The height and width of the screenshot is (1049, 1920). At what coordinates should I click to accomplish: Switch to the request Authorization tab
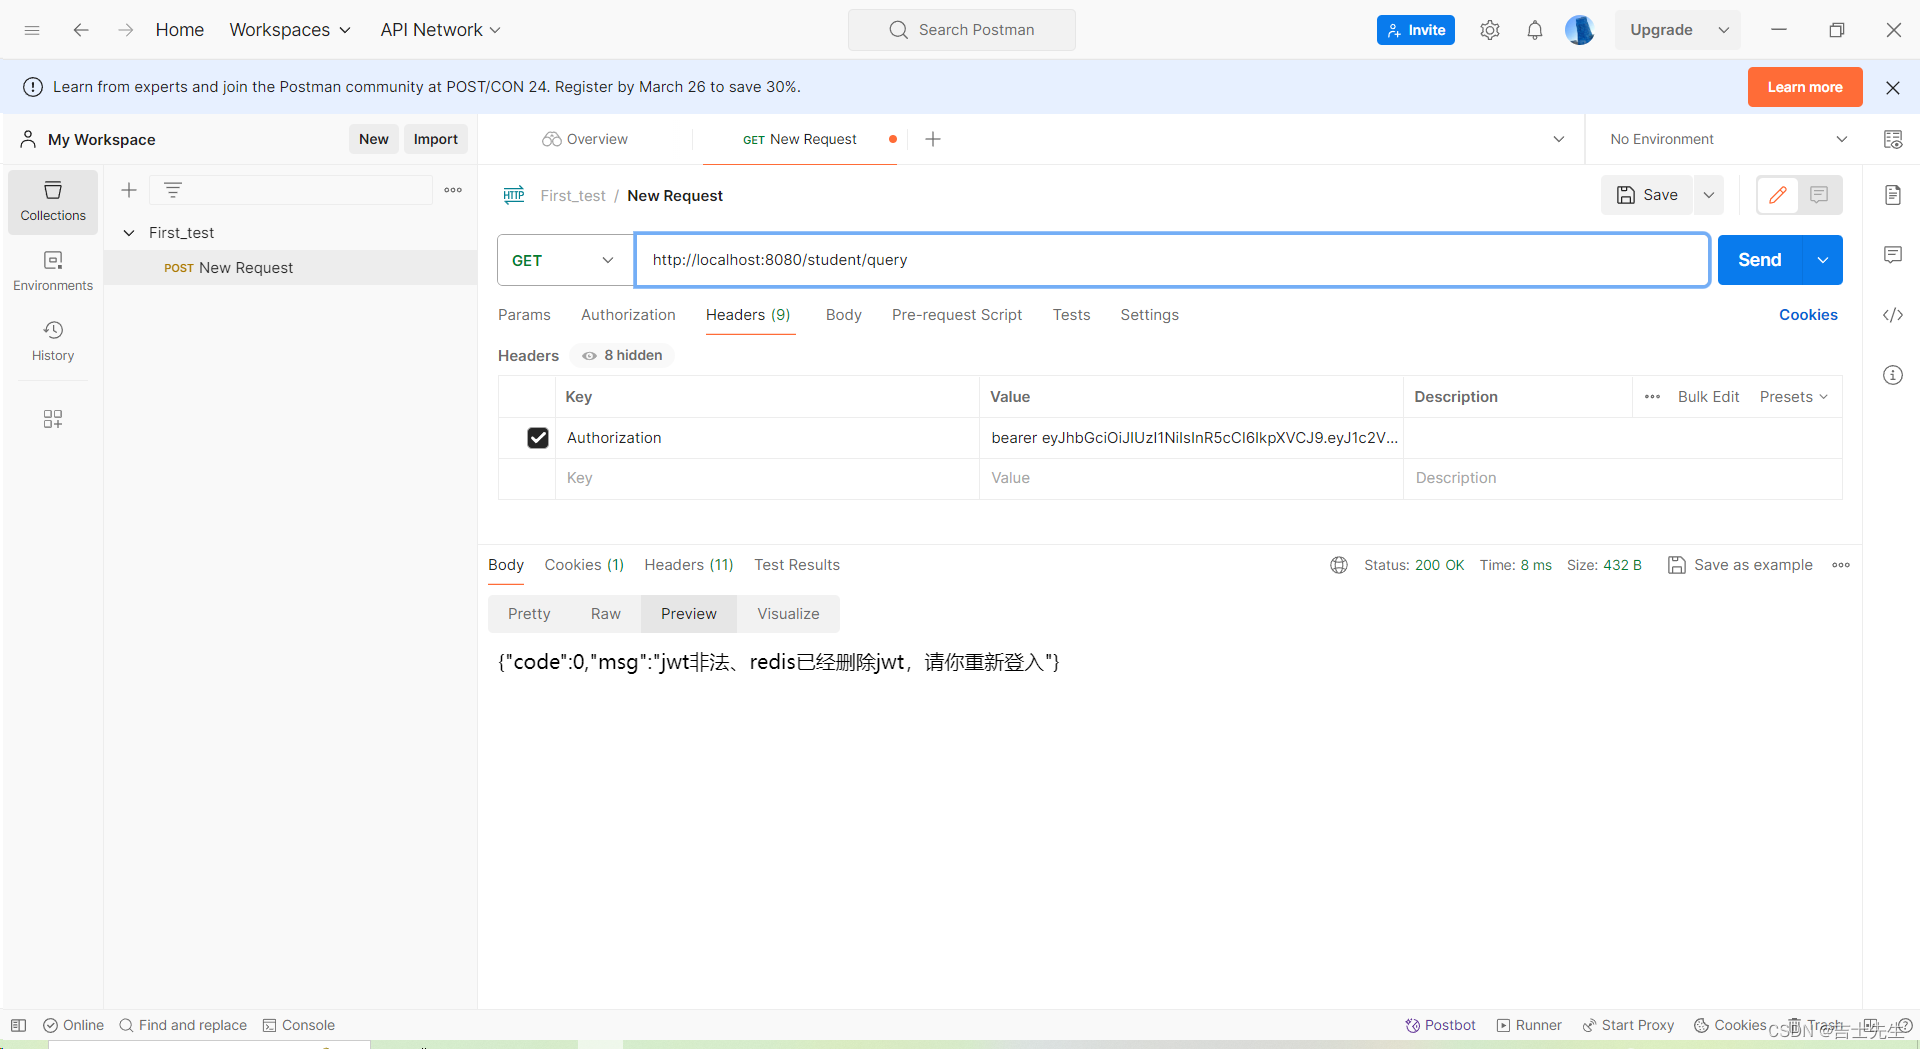628,315
